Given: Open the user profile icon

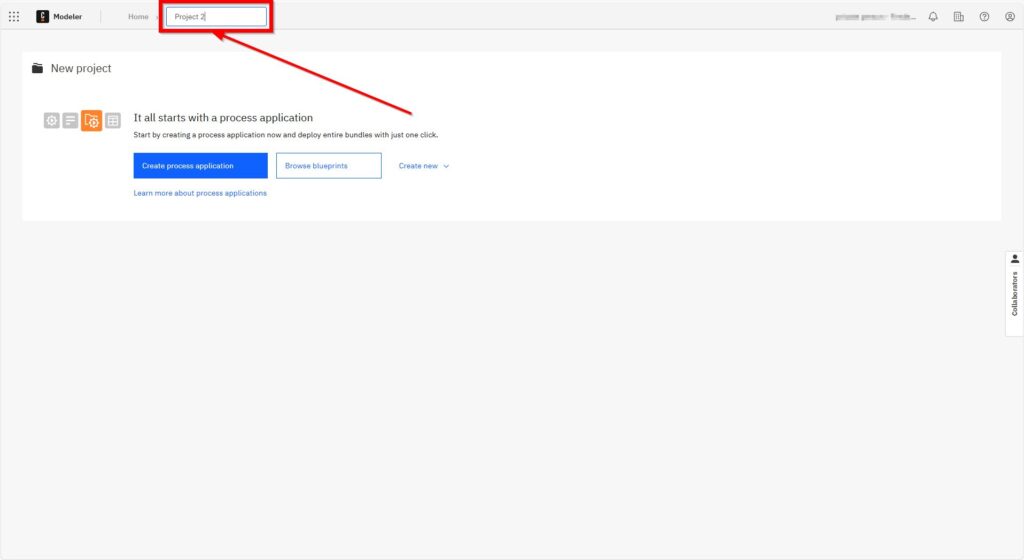Looking at the screenshot, I should point(1009,16).
